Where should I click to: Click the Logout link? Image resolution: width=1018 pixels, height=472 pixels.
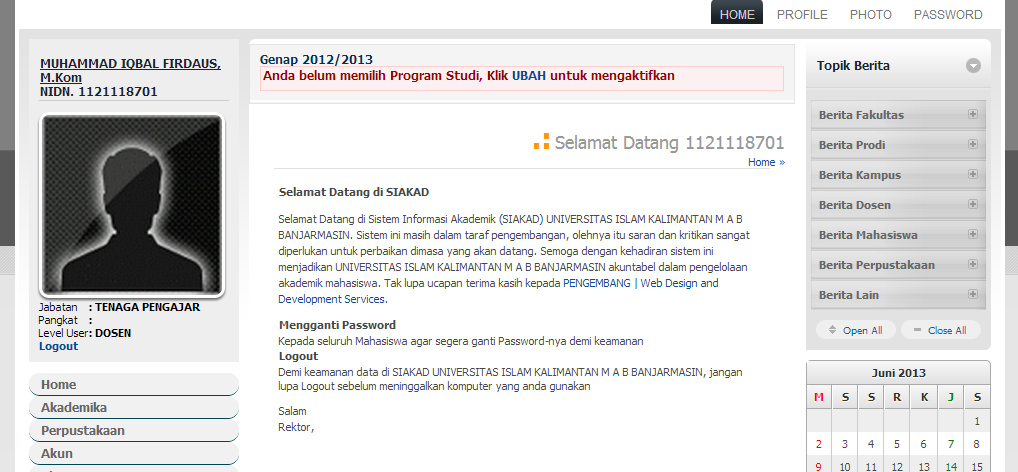tap(58, 346)
